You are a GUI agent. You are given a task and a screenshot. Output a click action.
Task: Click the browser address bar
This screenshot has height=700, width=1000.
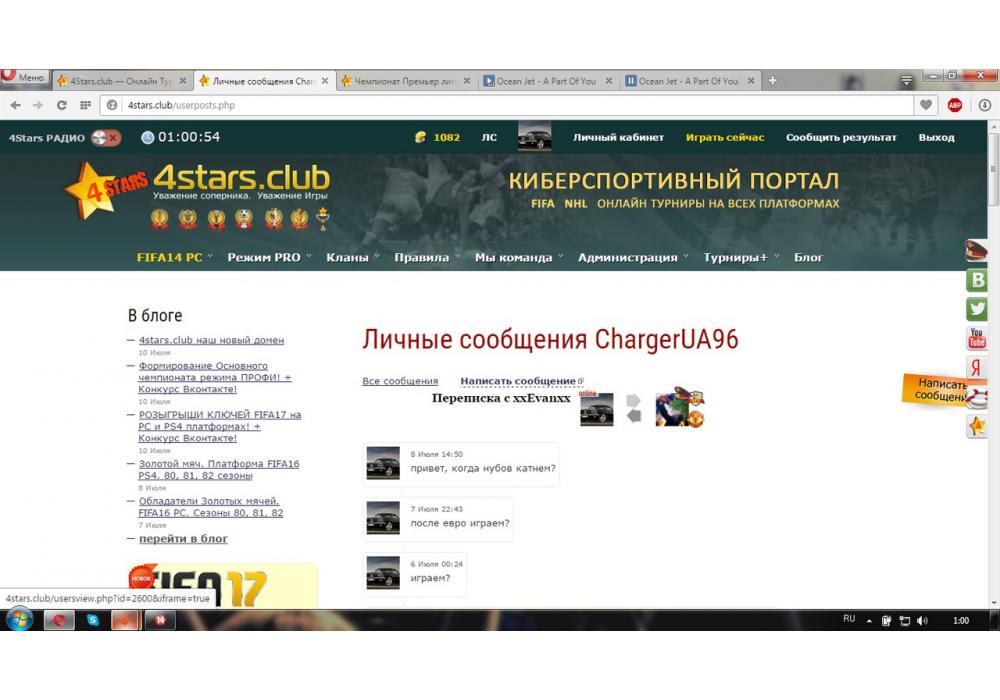tap(500, 105)
